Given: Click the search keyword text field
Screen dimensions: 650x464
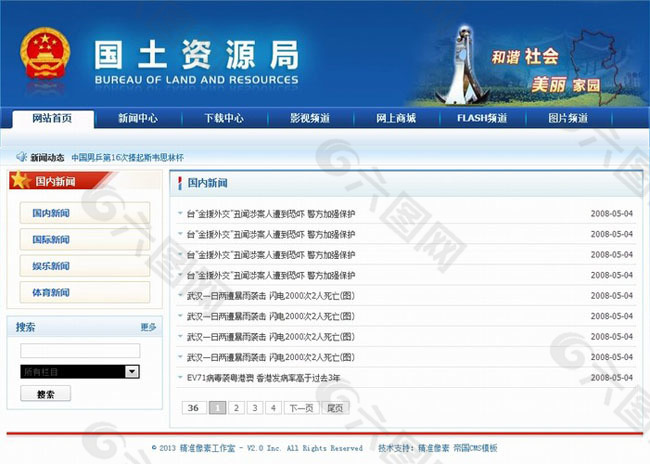Looking at the screenshot, I should point(80,350).
